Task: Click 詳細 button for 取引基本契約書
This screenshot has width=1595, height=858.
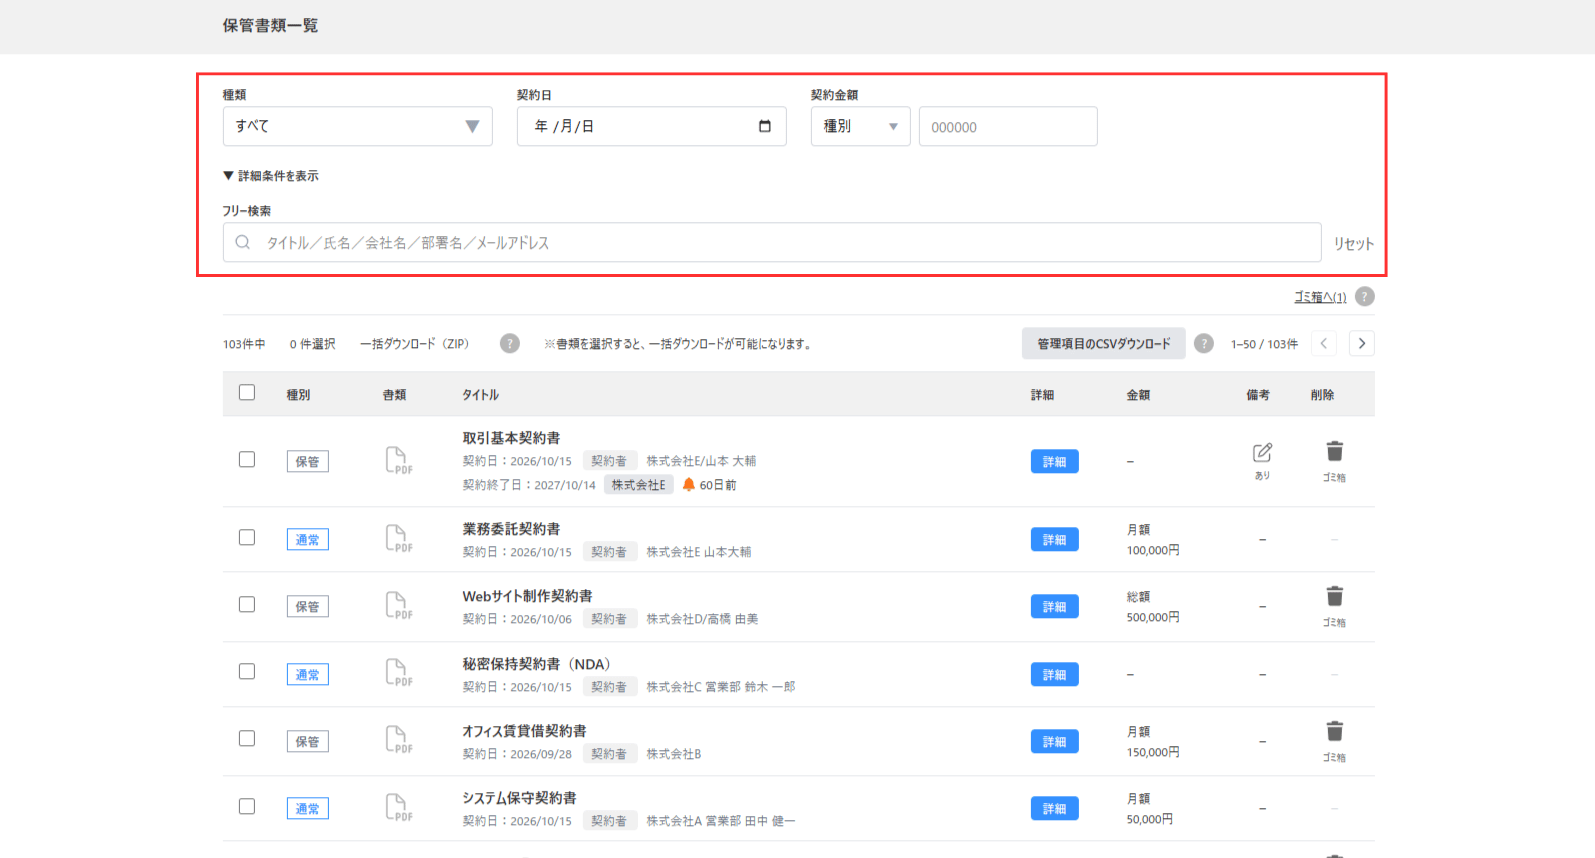Action: 1054,462
